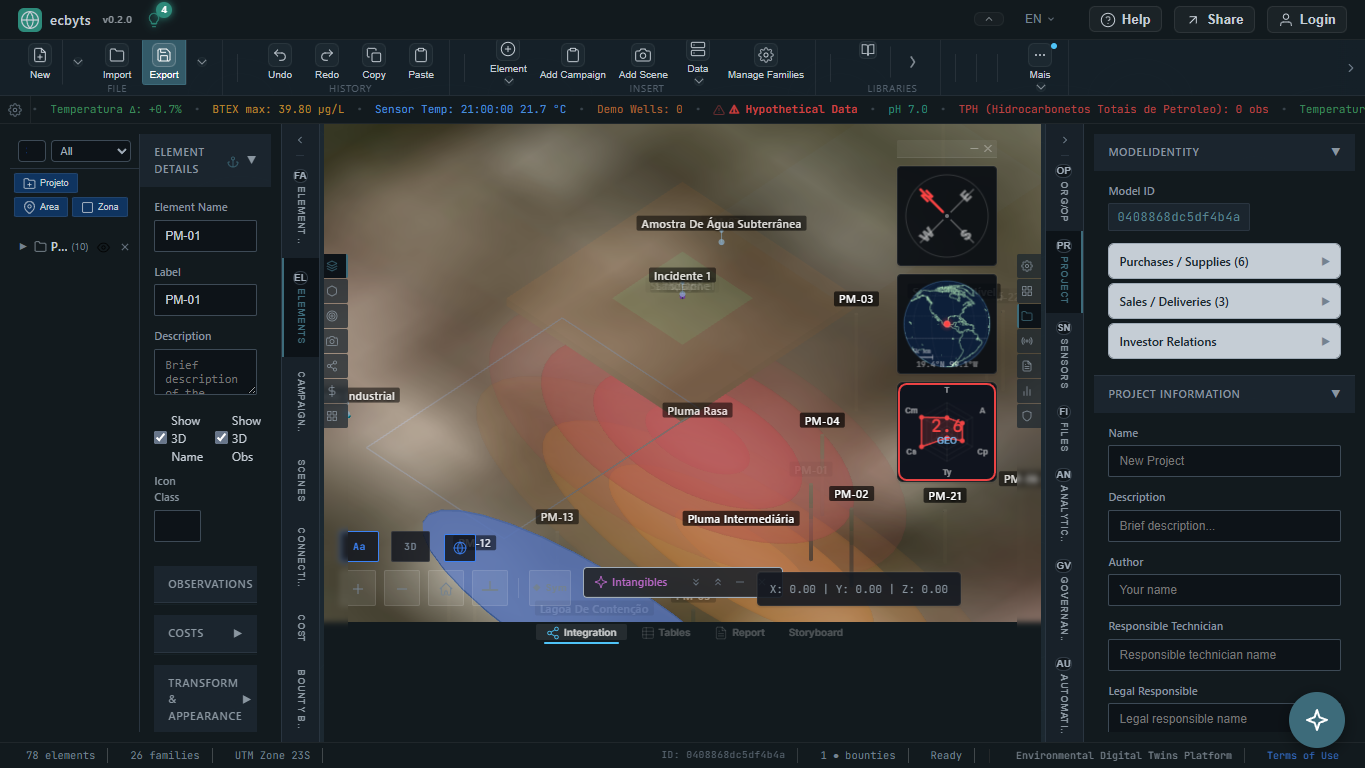Click the bar chart icon on right strip
This screenshot has height=768, width=1365.
click(1027, 391)
